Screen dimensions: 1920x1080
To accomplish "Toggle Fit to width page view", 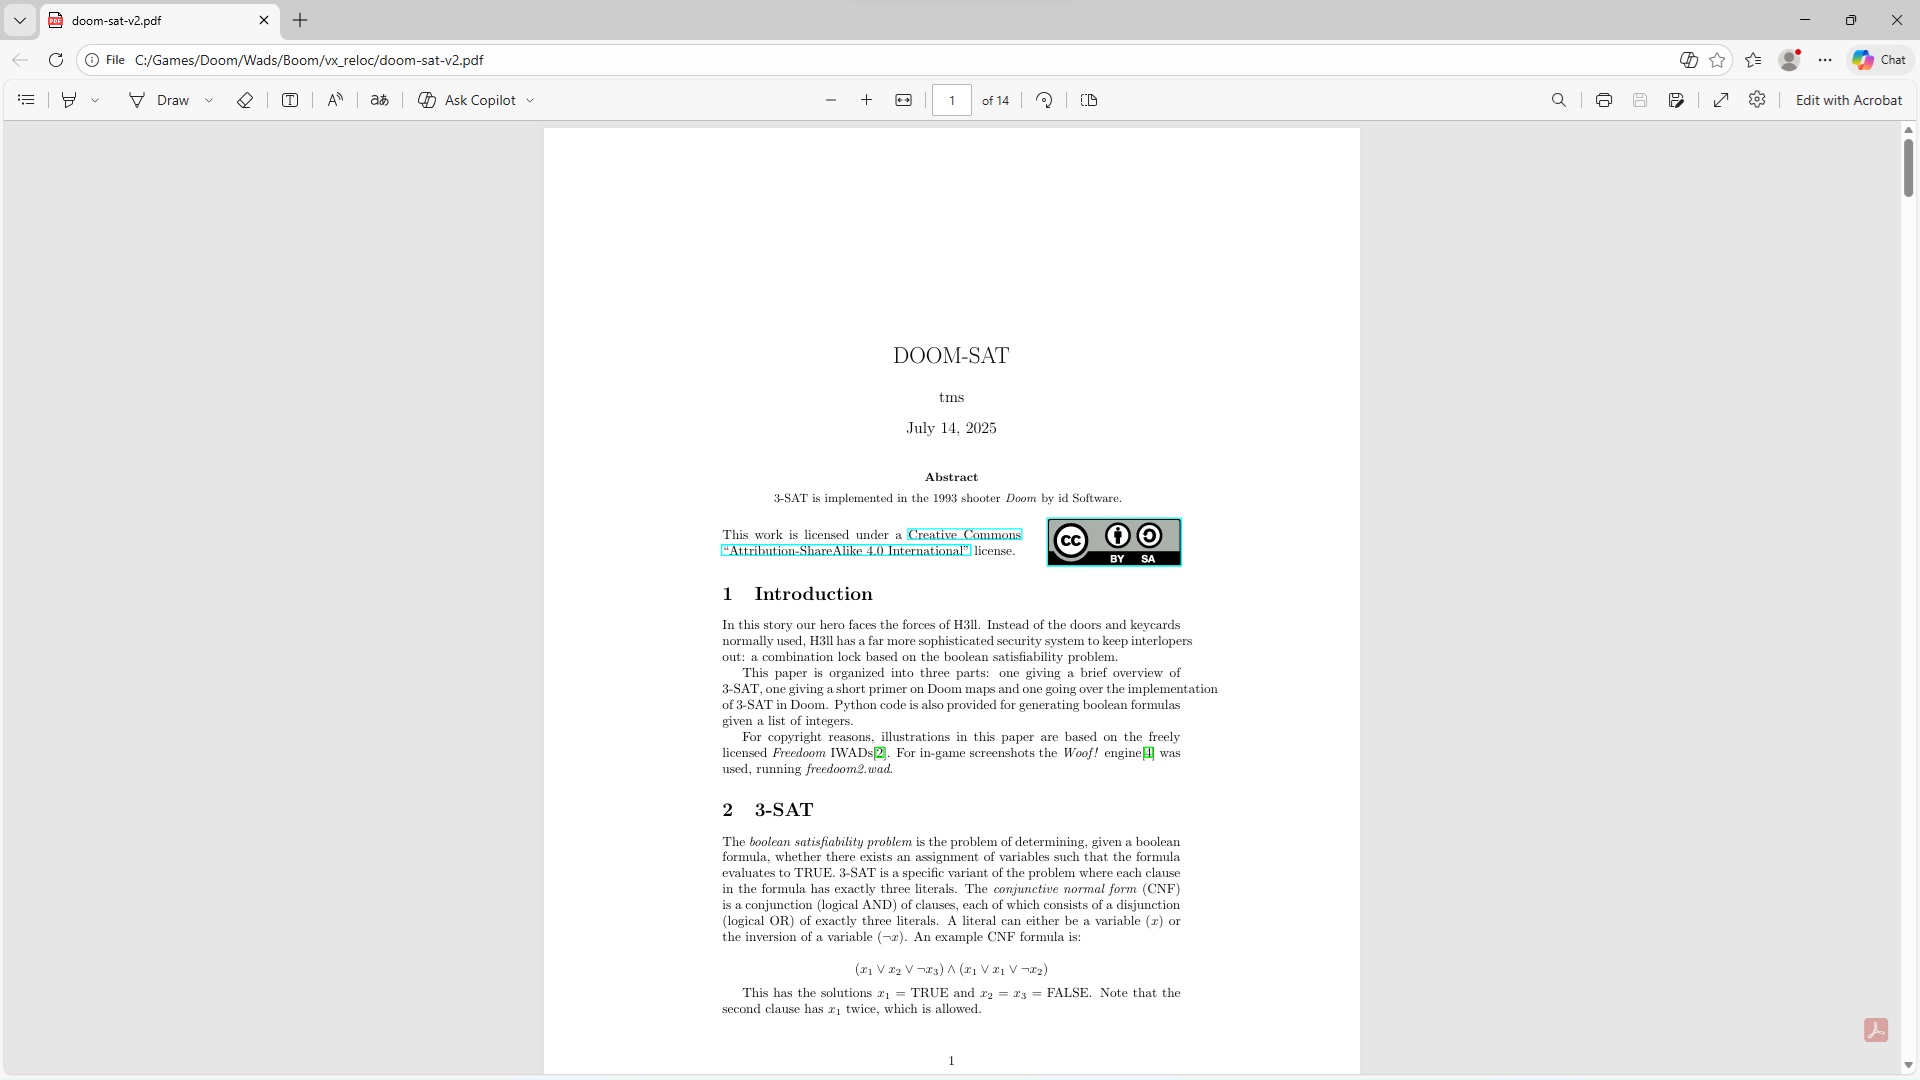I will coord(903,100).
